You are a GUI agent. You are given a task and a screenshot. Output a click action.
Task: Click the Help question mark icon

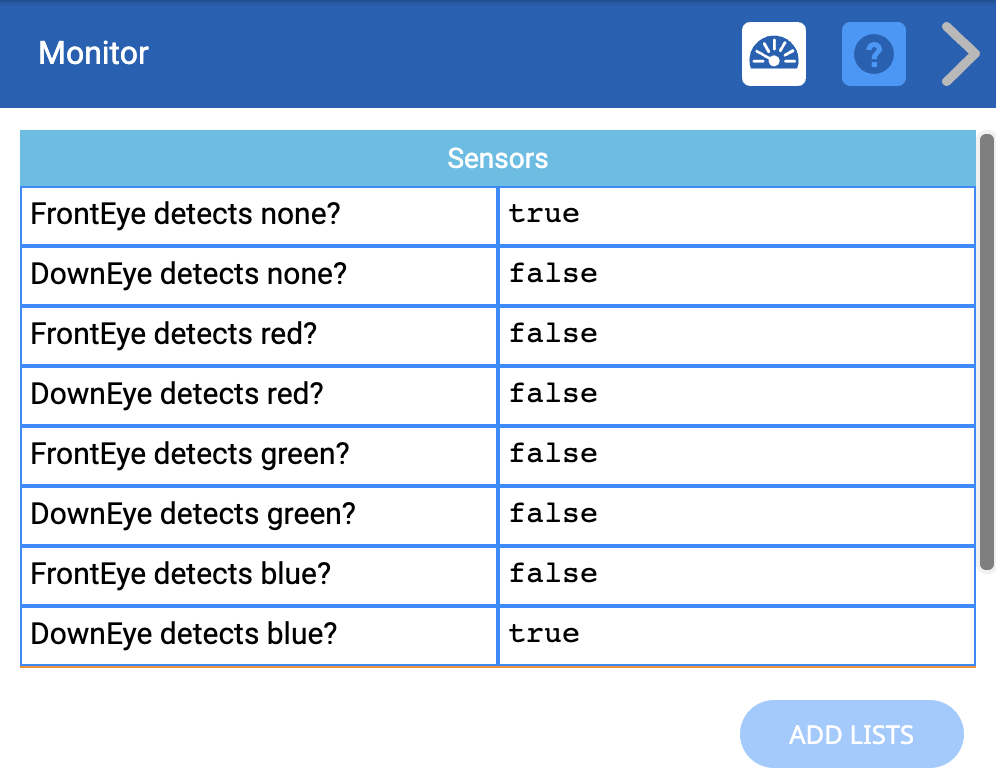pyautogui.click(x=874, y=54)
